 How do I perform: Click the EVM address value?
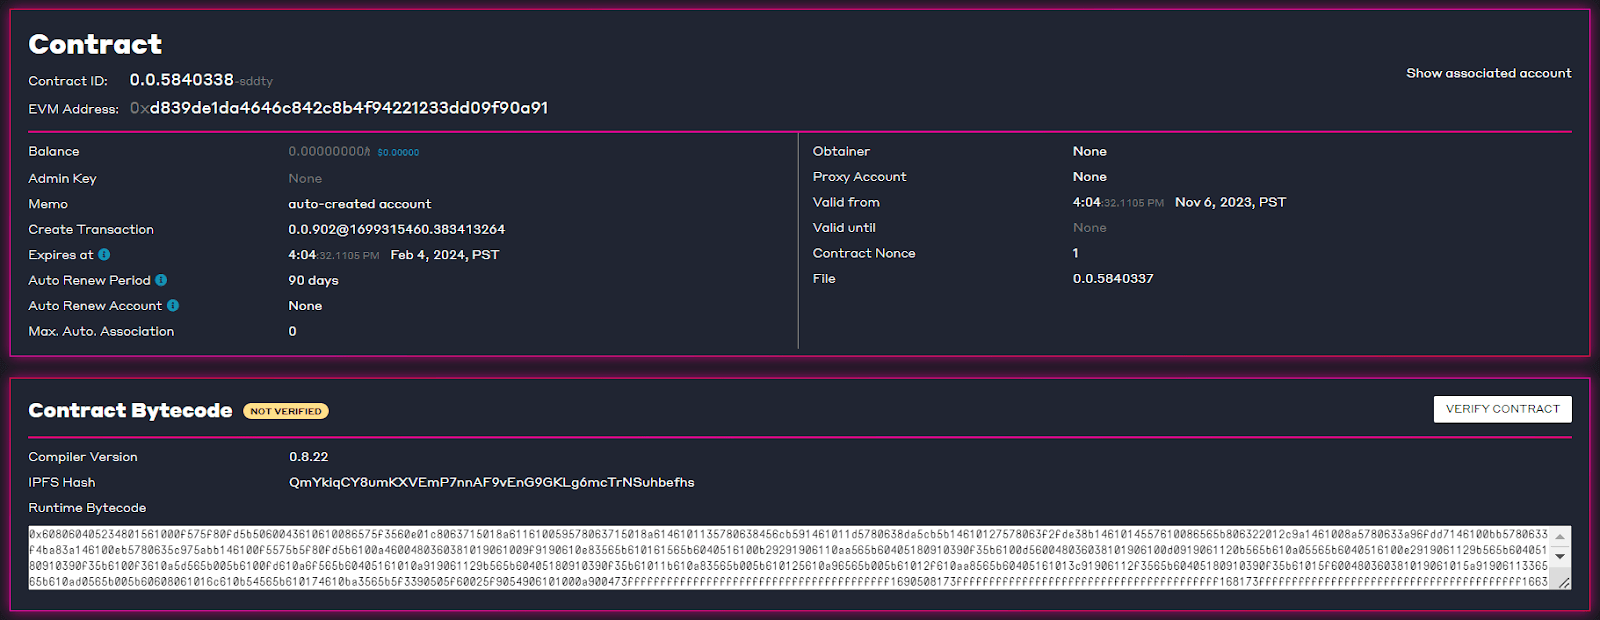(x=339, y=108)
